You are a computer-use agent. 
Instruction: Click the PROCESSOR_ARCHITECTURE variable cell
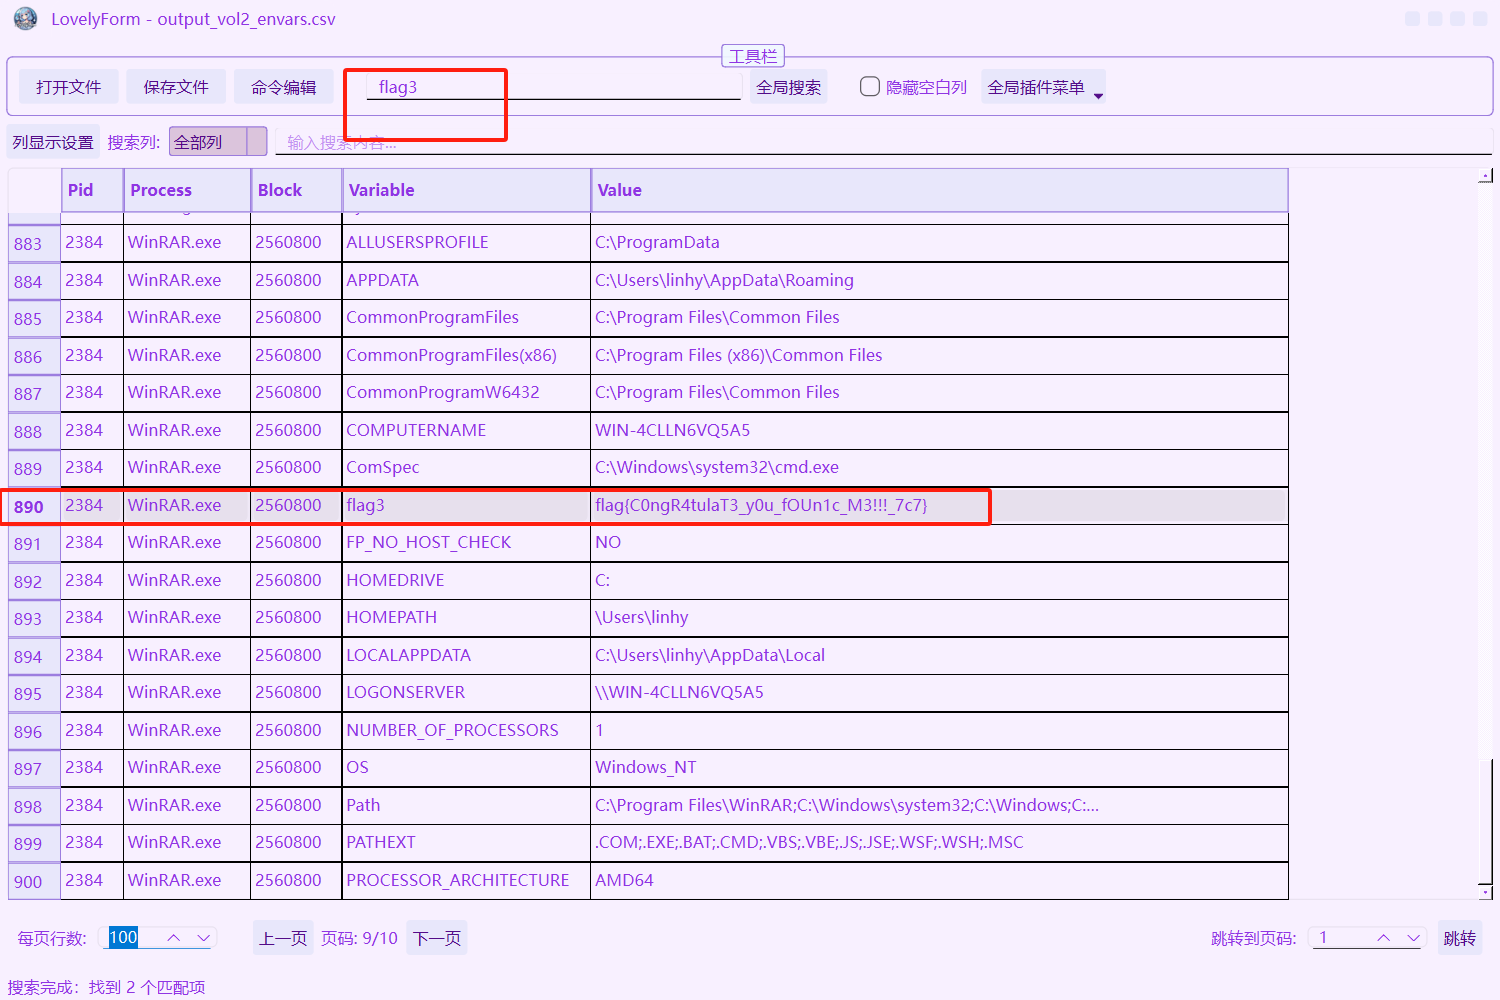tap(466, 881)
